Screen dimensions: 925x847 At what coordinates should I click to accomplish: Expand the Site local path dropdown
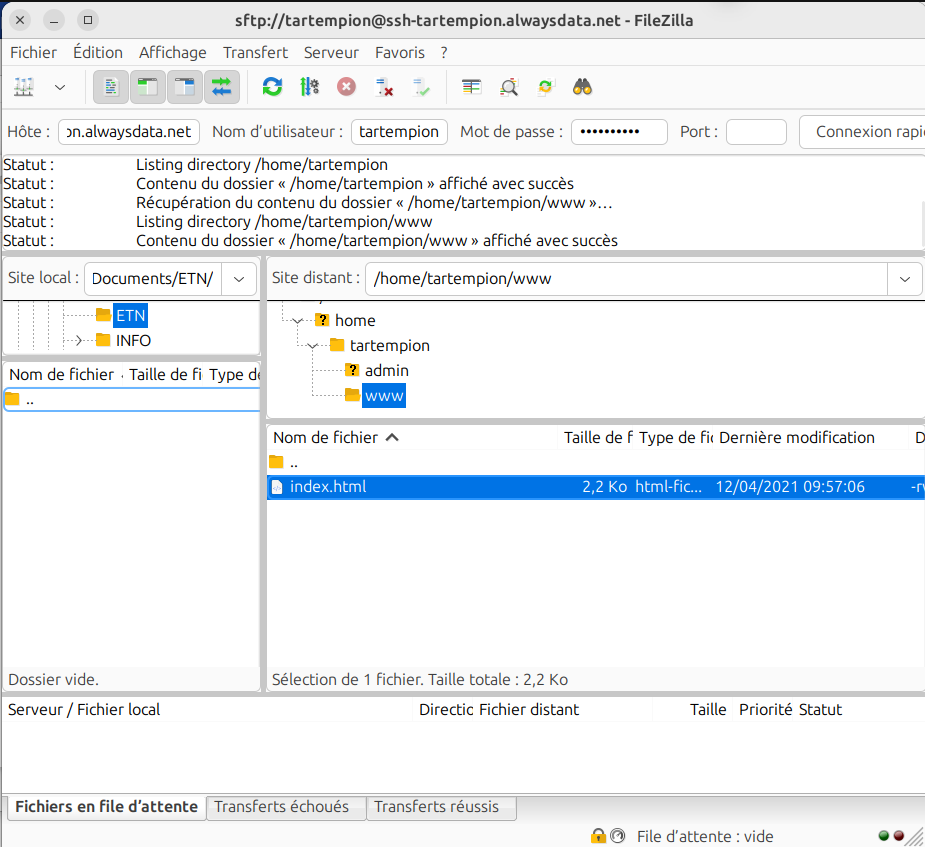[238, 279]
